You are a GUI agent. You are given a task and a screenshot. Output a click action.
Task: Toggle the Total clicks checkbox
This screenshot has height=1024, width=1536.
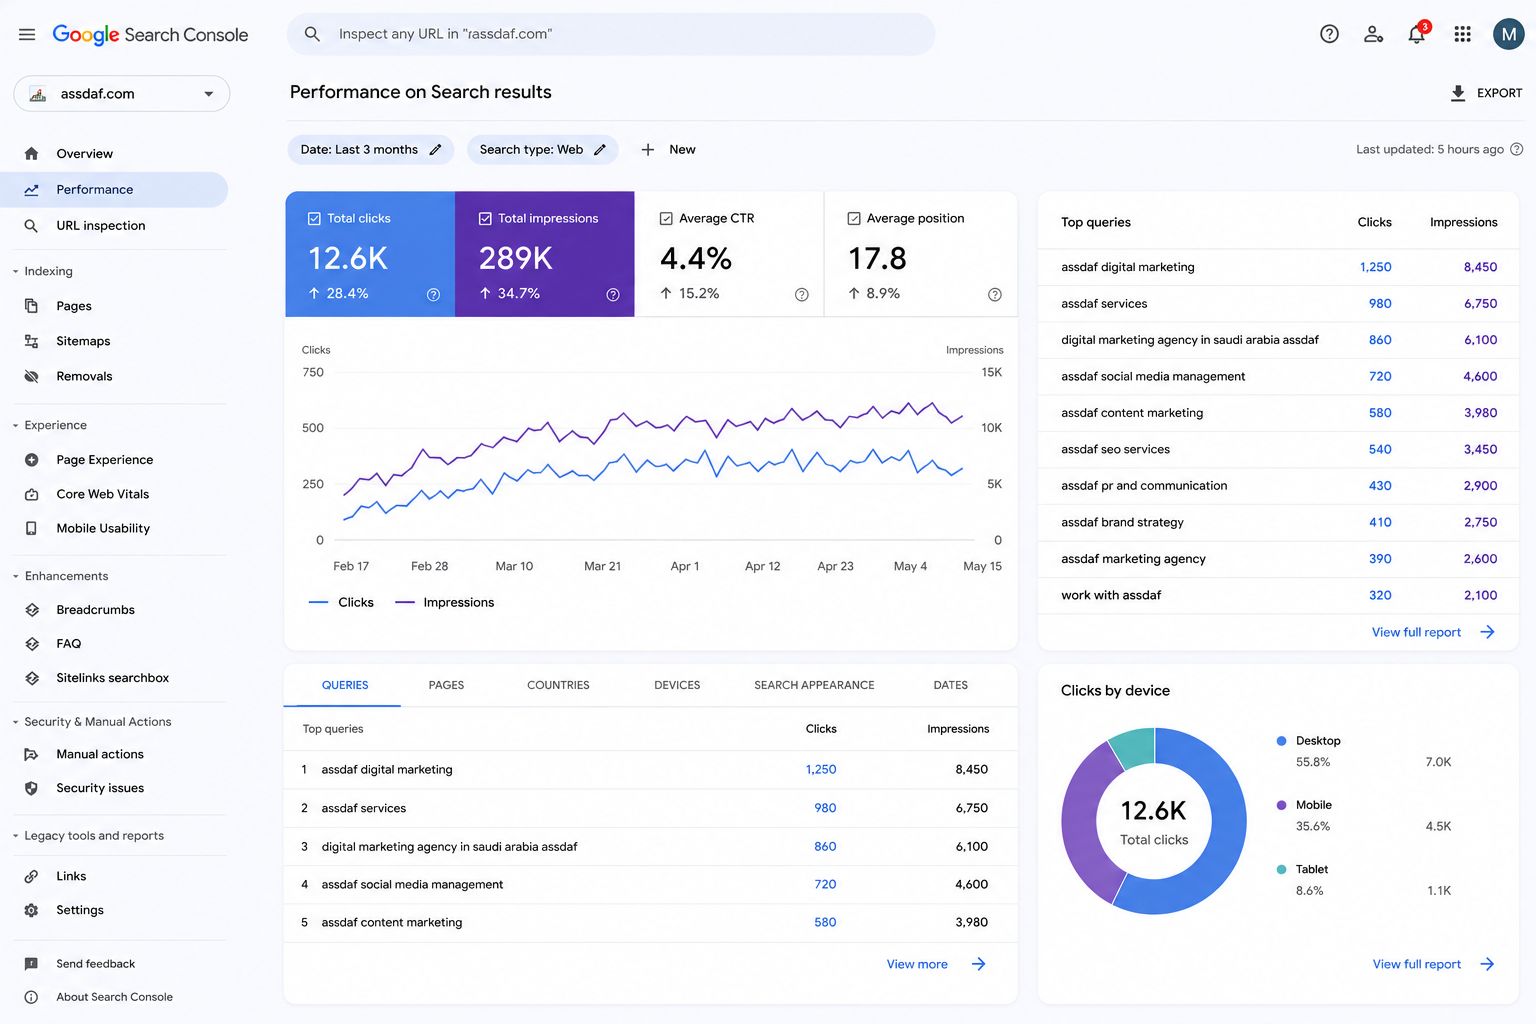pyautogui.click(x=314, y=218)
